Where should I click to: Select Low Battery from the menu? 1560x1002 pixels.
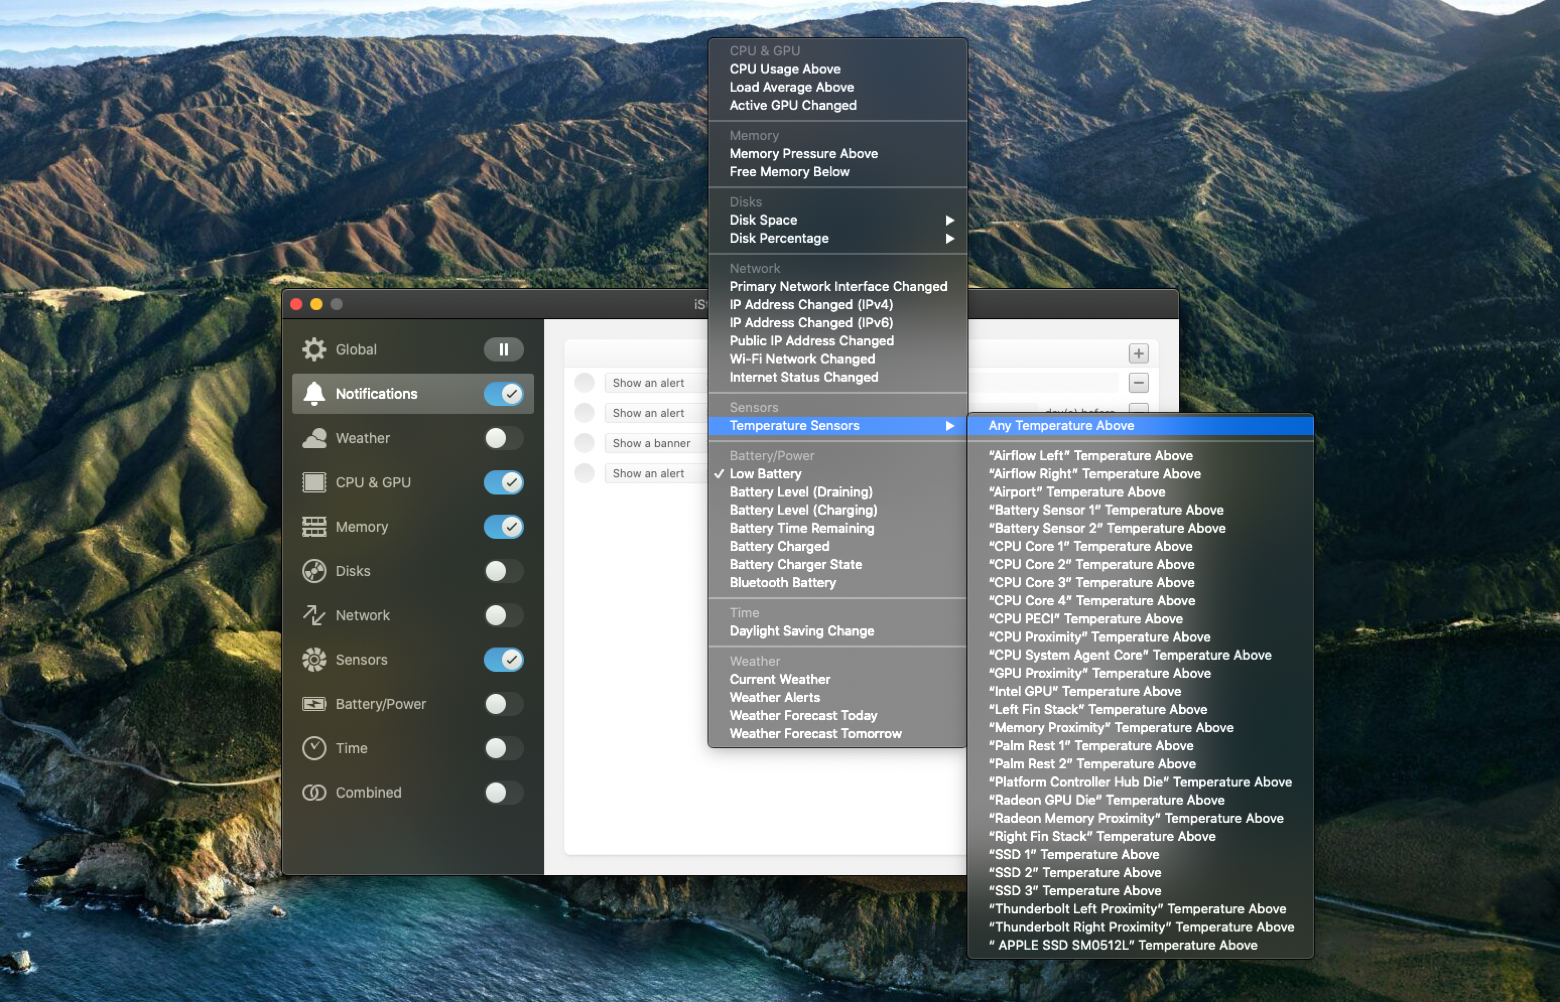[766, 473]
